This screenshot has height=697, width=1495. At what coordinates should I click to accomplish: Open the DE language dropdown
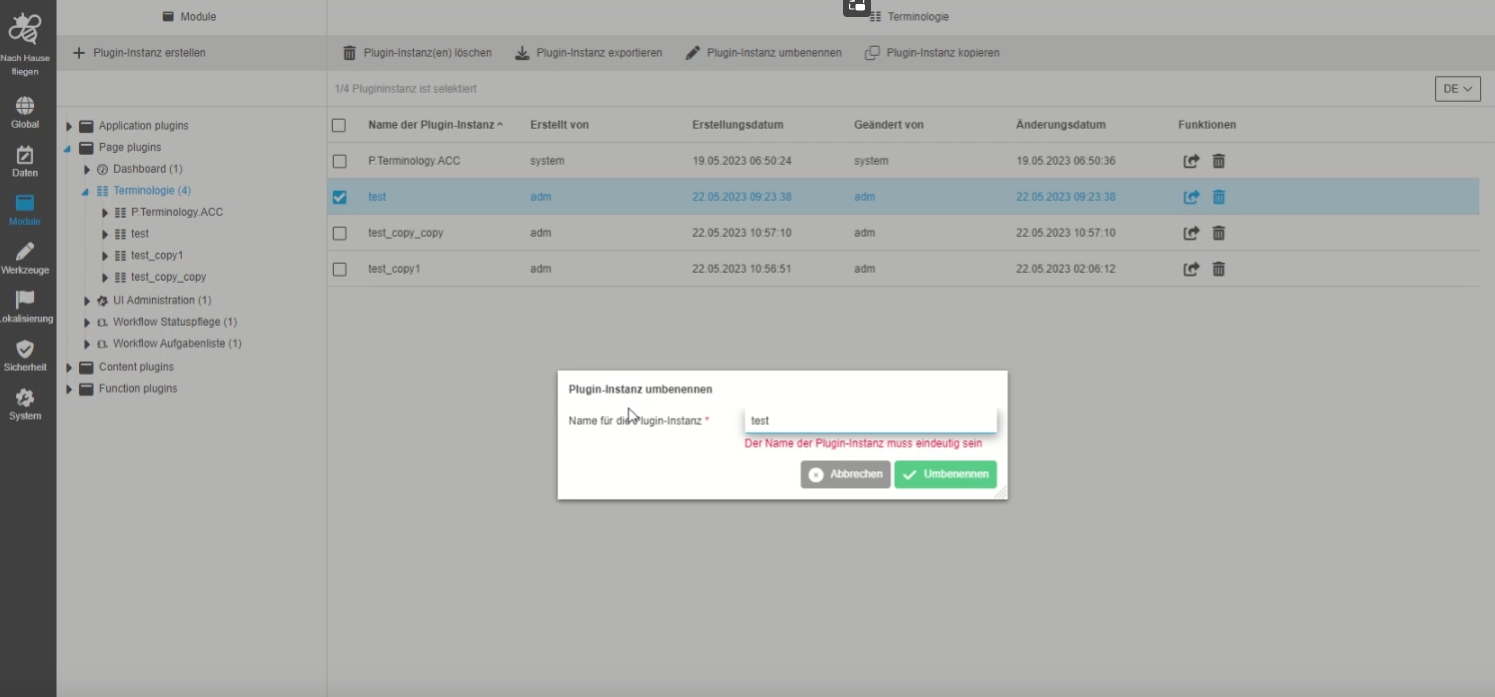(1457, 89)
